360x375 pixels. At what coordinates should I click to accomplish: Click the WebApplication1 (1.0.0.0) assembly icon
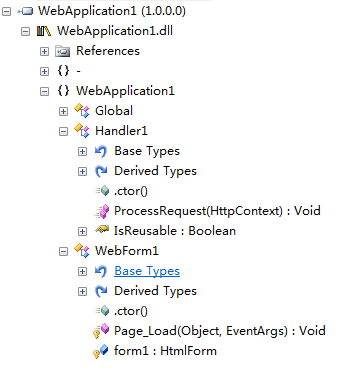coord(25,11)
